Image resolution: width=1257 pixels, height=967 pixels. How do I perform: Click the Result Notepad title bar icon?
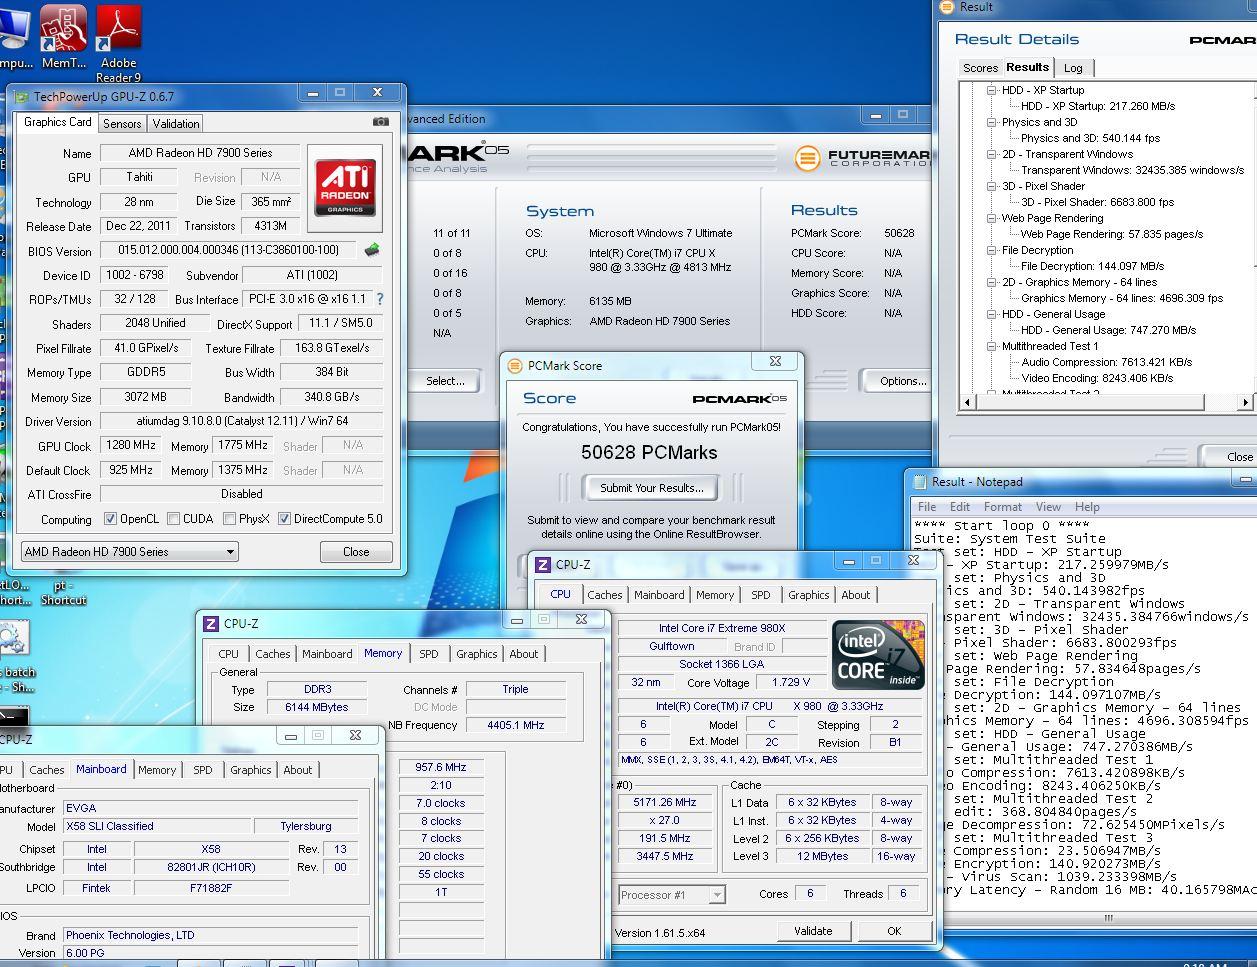(x=920, y=482)
